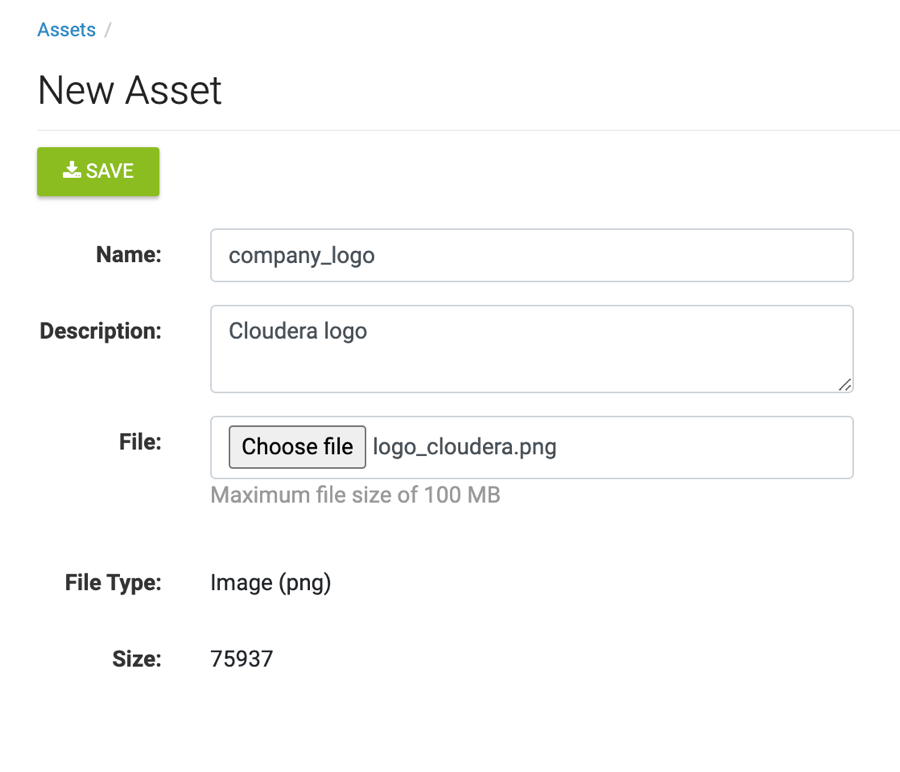
Task: Click the Name field label
Action: [129, 254]
